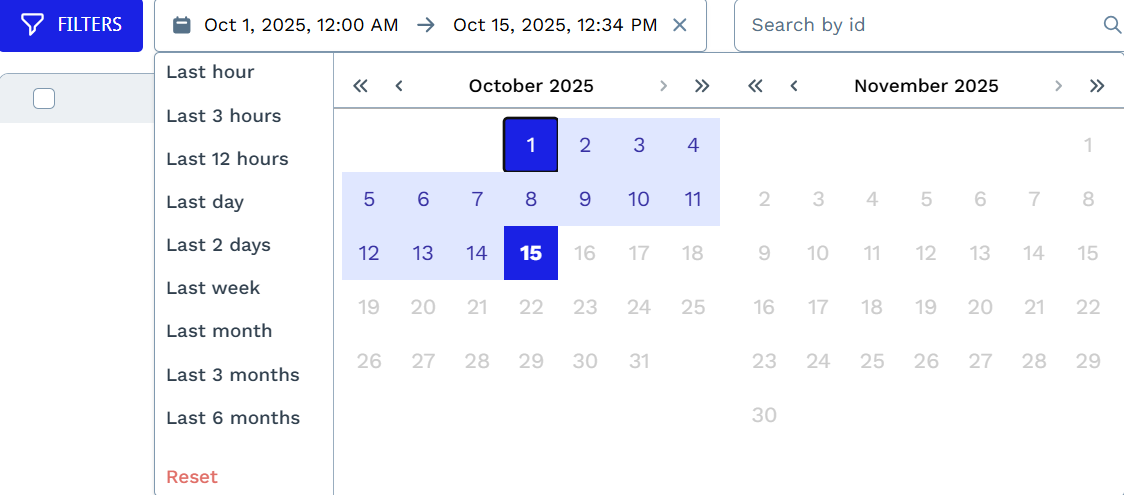The width and height of the screenshot is (1124, 495).
Task: Choose the Last week preset
Action: click(213, 288)
